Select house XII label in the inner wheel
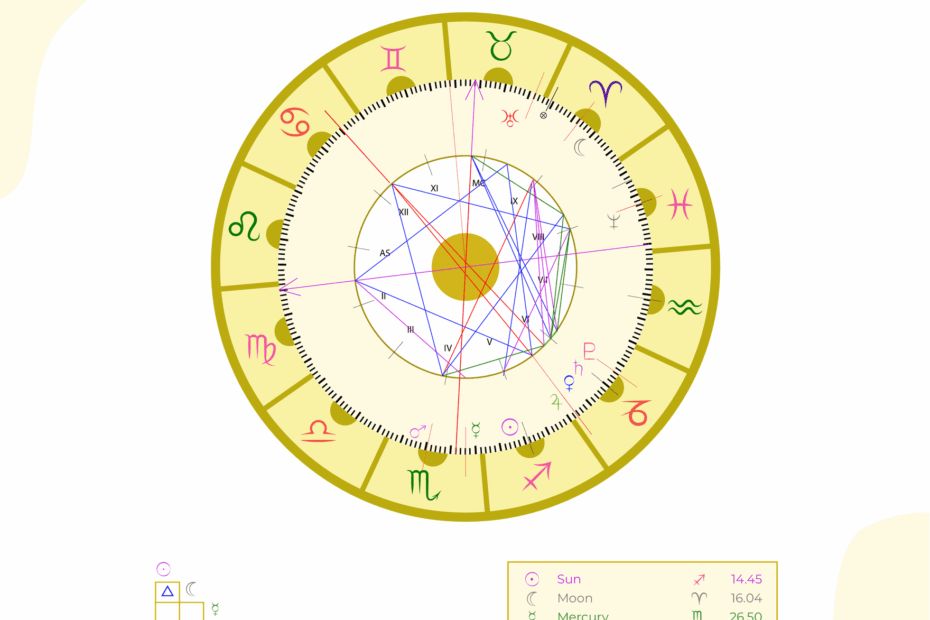930x620 pixels. 404,212
